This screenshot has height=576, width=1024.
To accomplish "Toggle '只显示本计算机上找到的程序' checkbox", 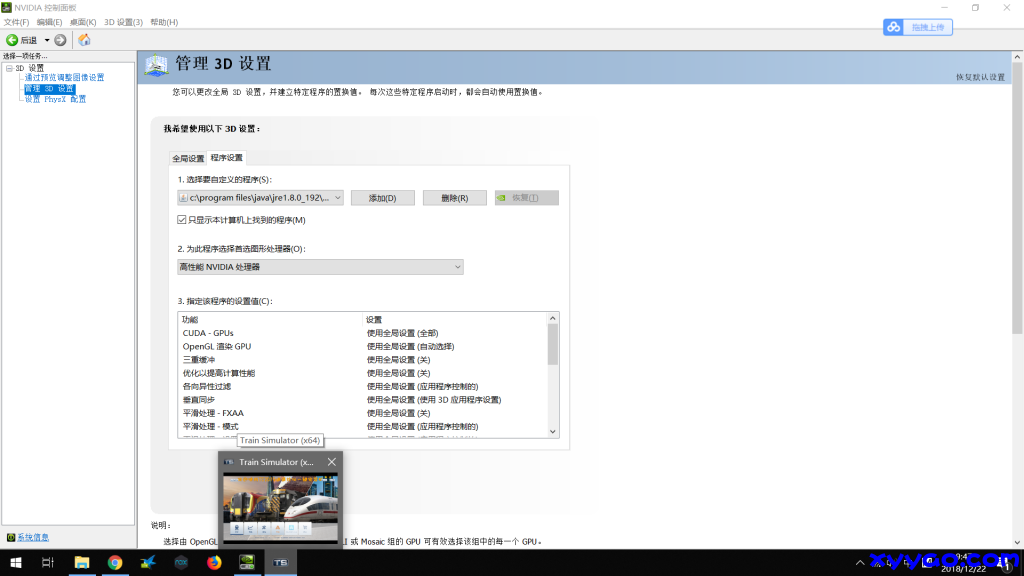I will click(x=182, y=220).
